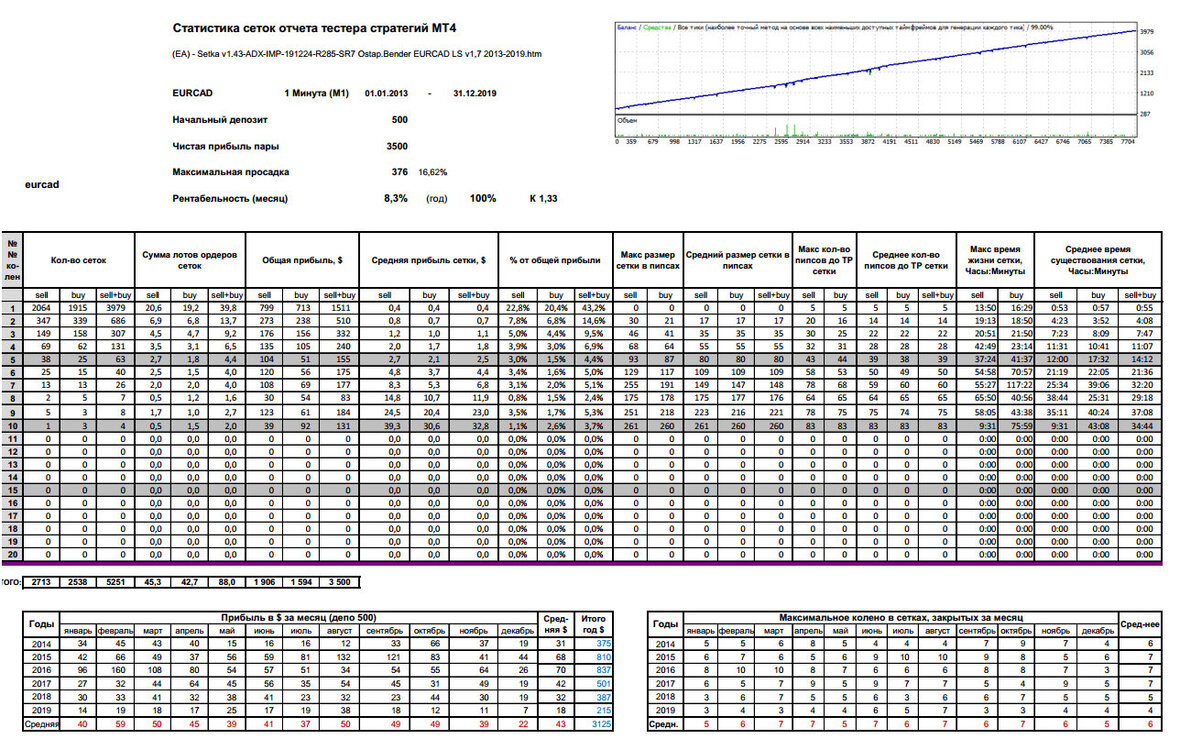Screen dimensions: 1180x750
Task: Click the "Макс время жизни сетки" header
Action: [x=995, y=260]
